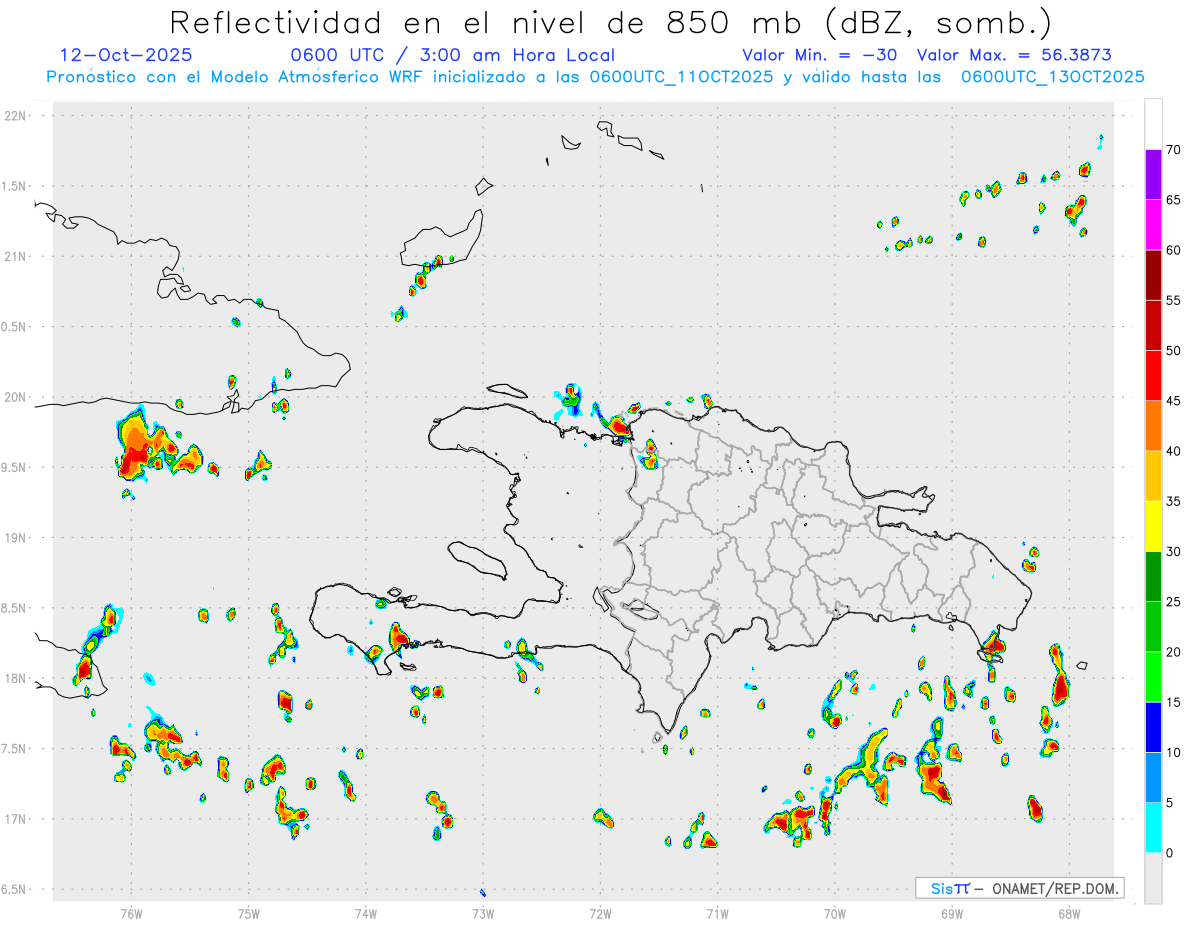Click the orange 40–45 dBZ colorbar segment

point(1153,426)
